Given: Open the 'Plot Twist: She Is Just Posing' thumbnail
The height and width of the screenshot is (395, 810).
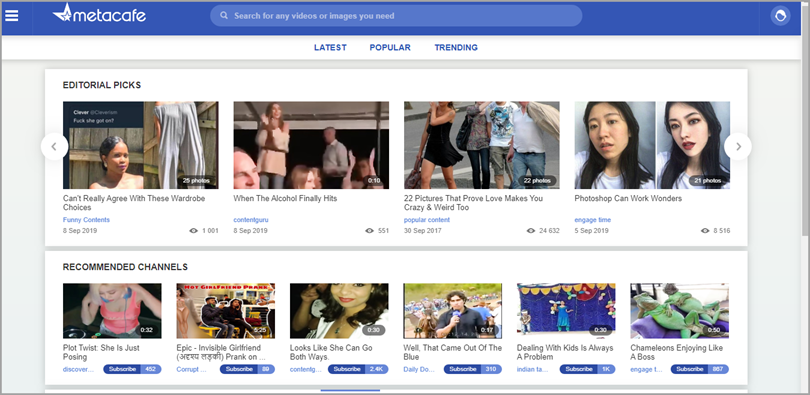Looking at the screenshot, I should pyautogui.click(x=112, y=311).
